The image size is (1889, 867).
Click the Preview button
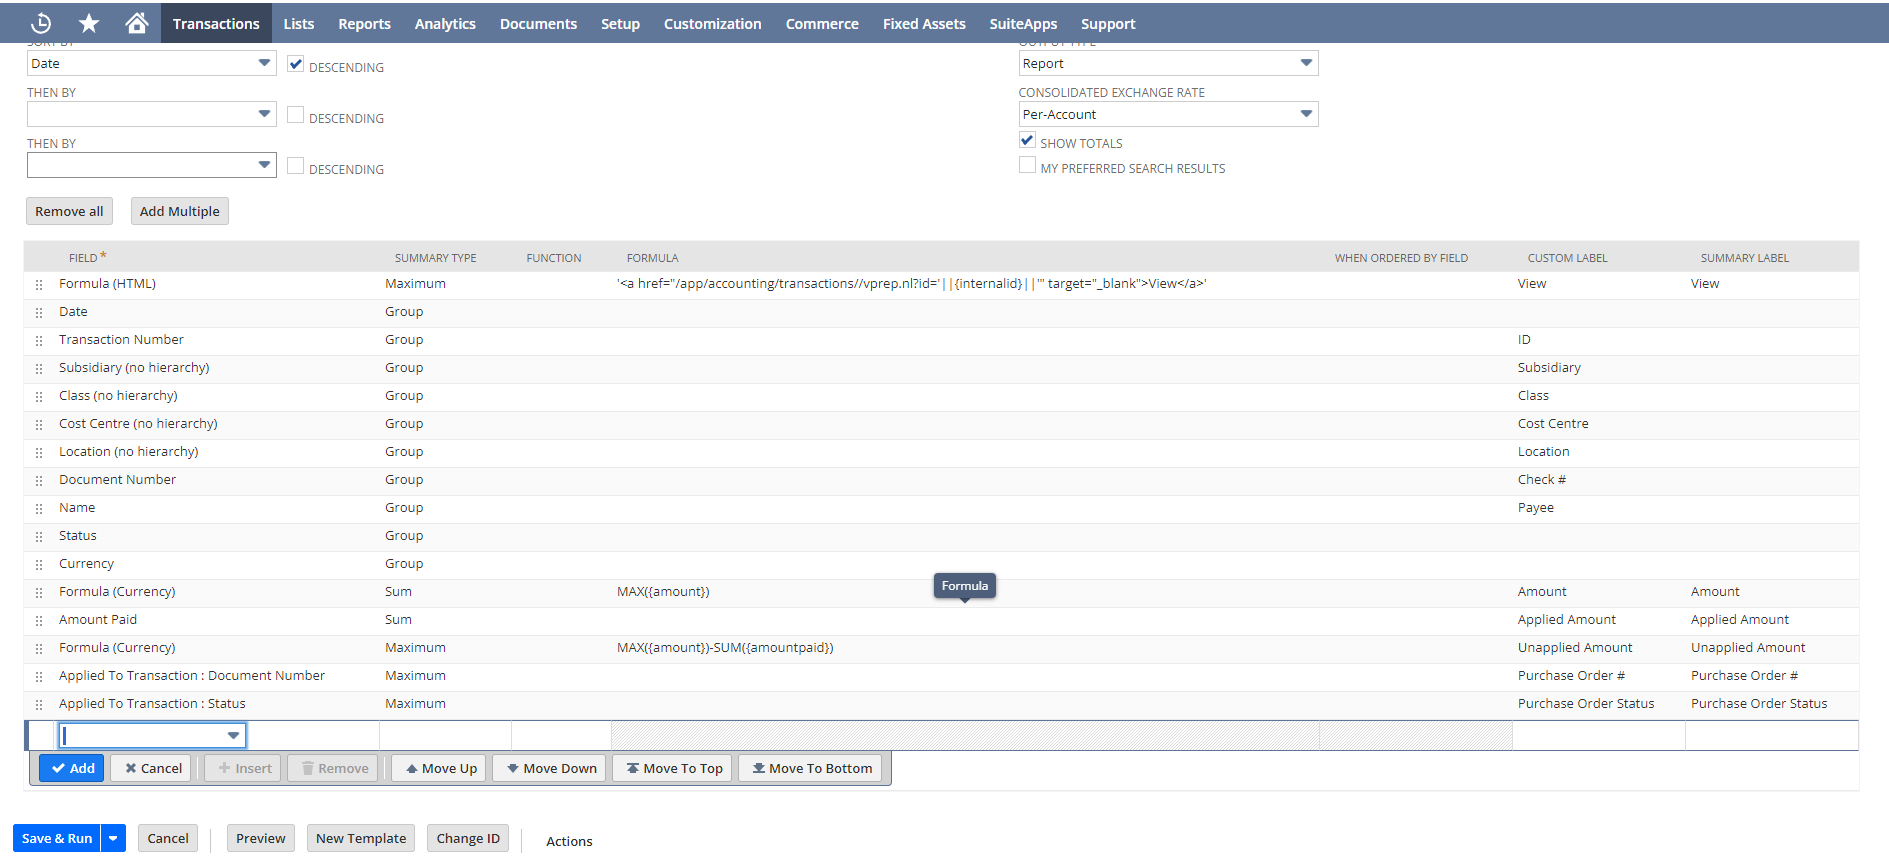tap(260, 838)
